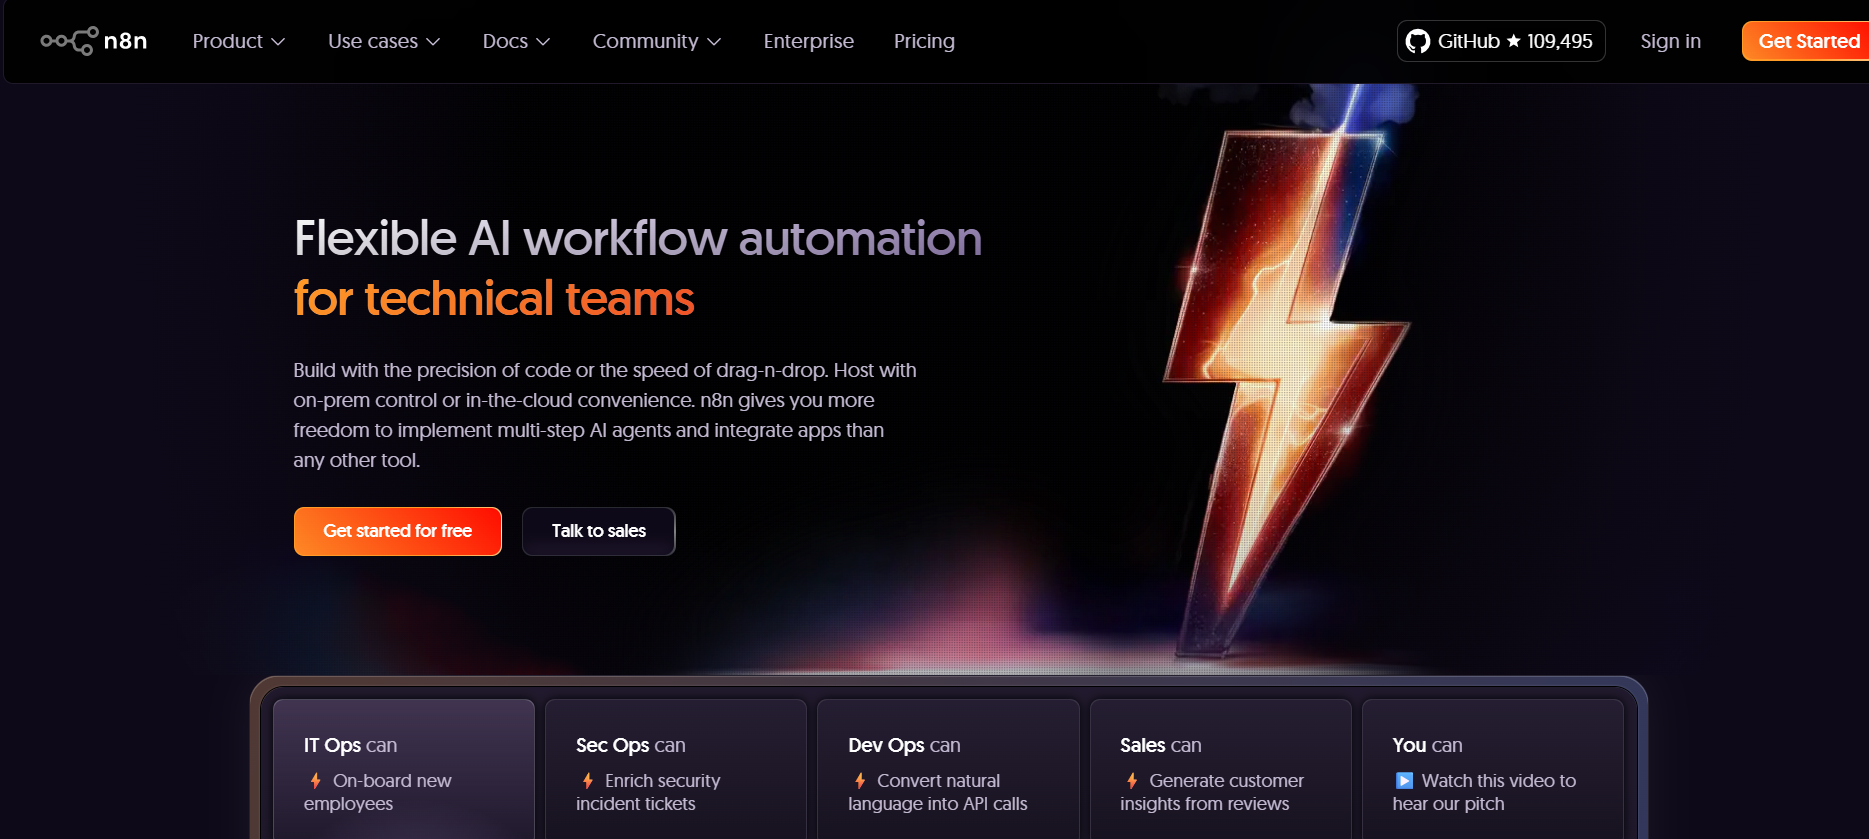This screenshot has height=839, width=1869.
Task: Open the Use cases menu
Action: pyautogui.click(x=384, y=41)
